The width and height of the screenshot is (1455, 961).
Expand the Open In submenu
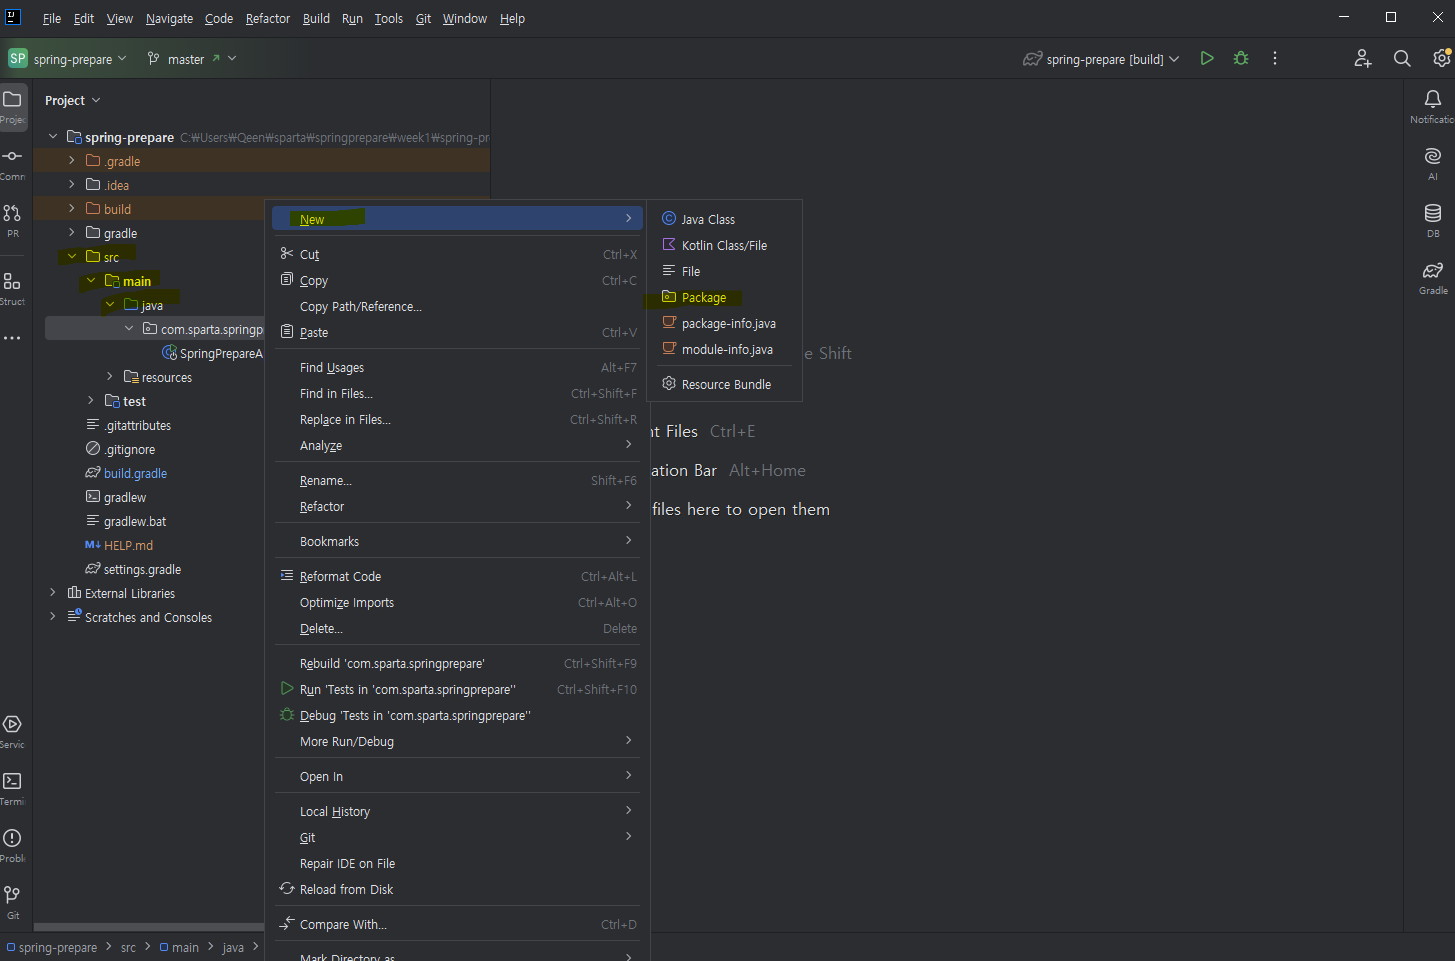tap(457, 776)
